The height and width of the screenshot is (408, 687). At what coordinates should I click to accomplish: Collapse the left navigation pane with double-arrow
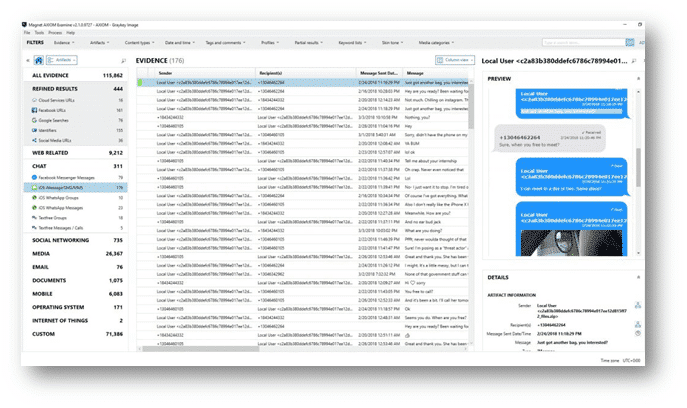[x=28, y=60]
